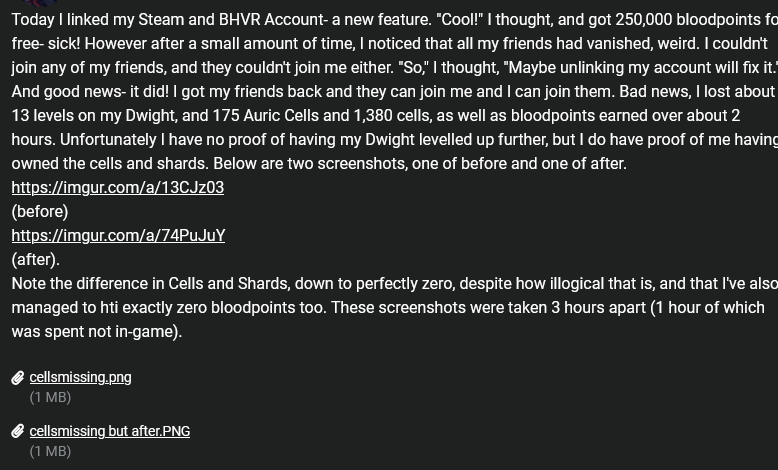Click the phrase "3 hours apart"
The width and height of the screenshot is (778, 470).
(x=598, y=308)
